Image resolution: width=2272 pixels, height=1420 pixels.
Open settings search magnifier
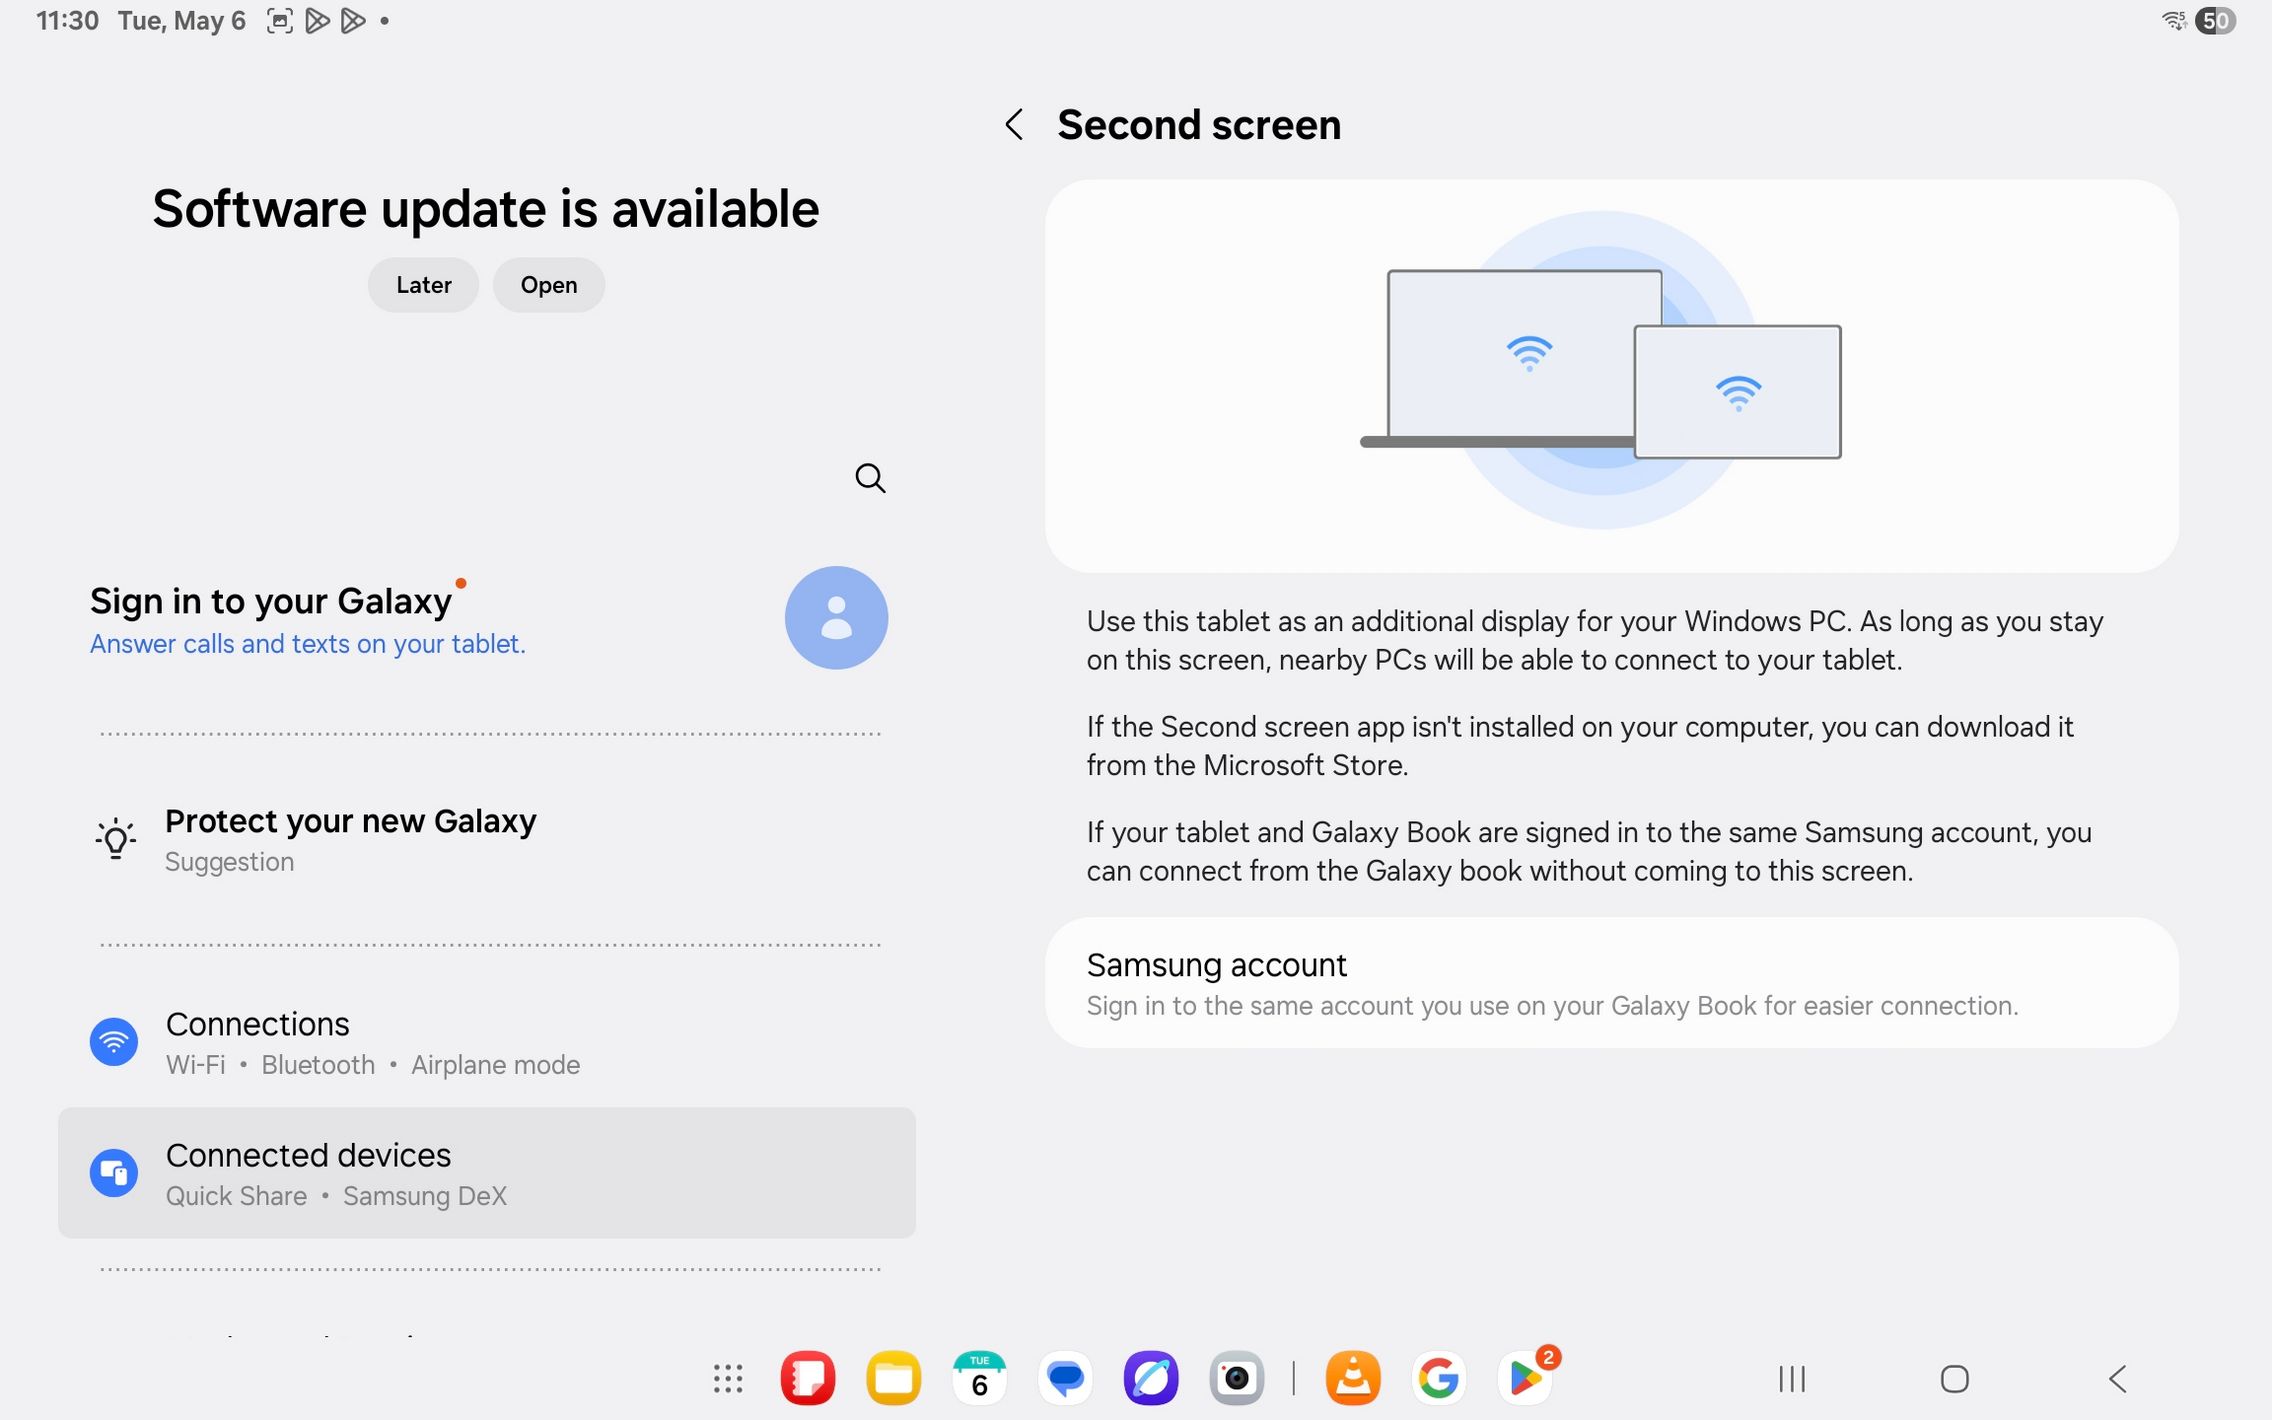pyautogui.click(x=870, y=478)
